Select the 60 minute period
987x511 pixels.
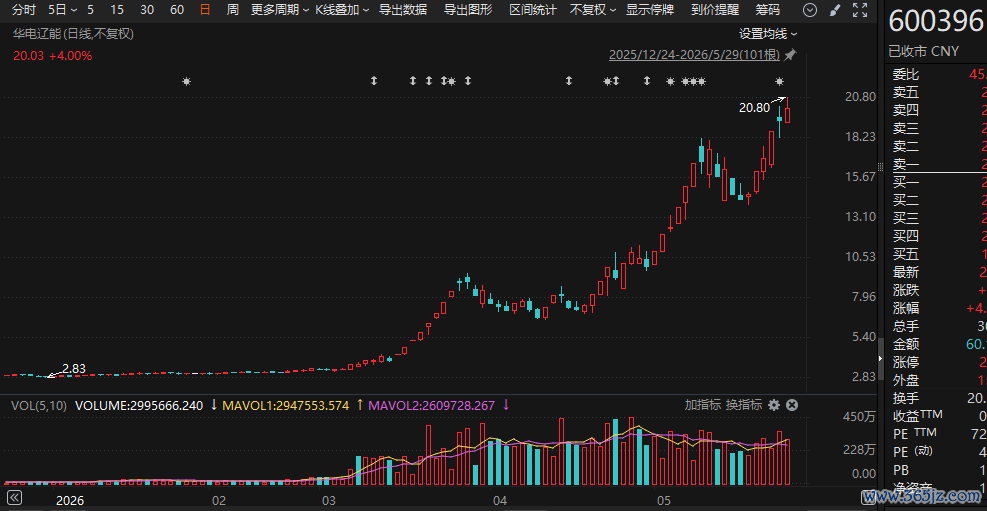pyautogui.click(x=177, y=9)
